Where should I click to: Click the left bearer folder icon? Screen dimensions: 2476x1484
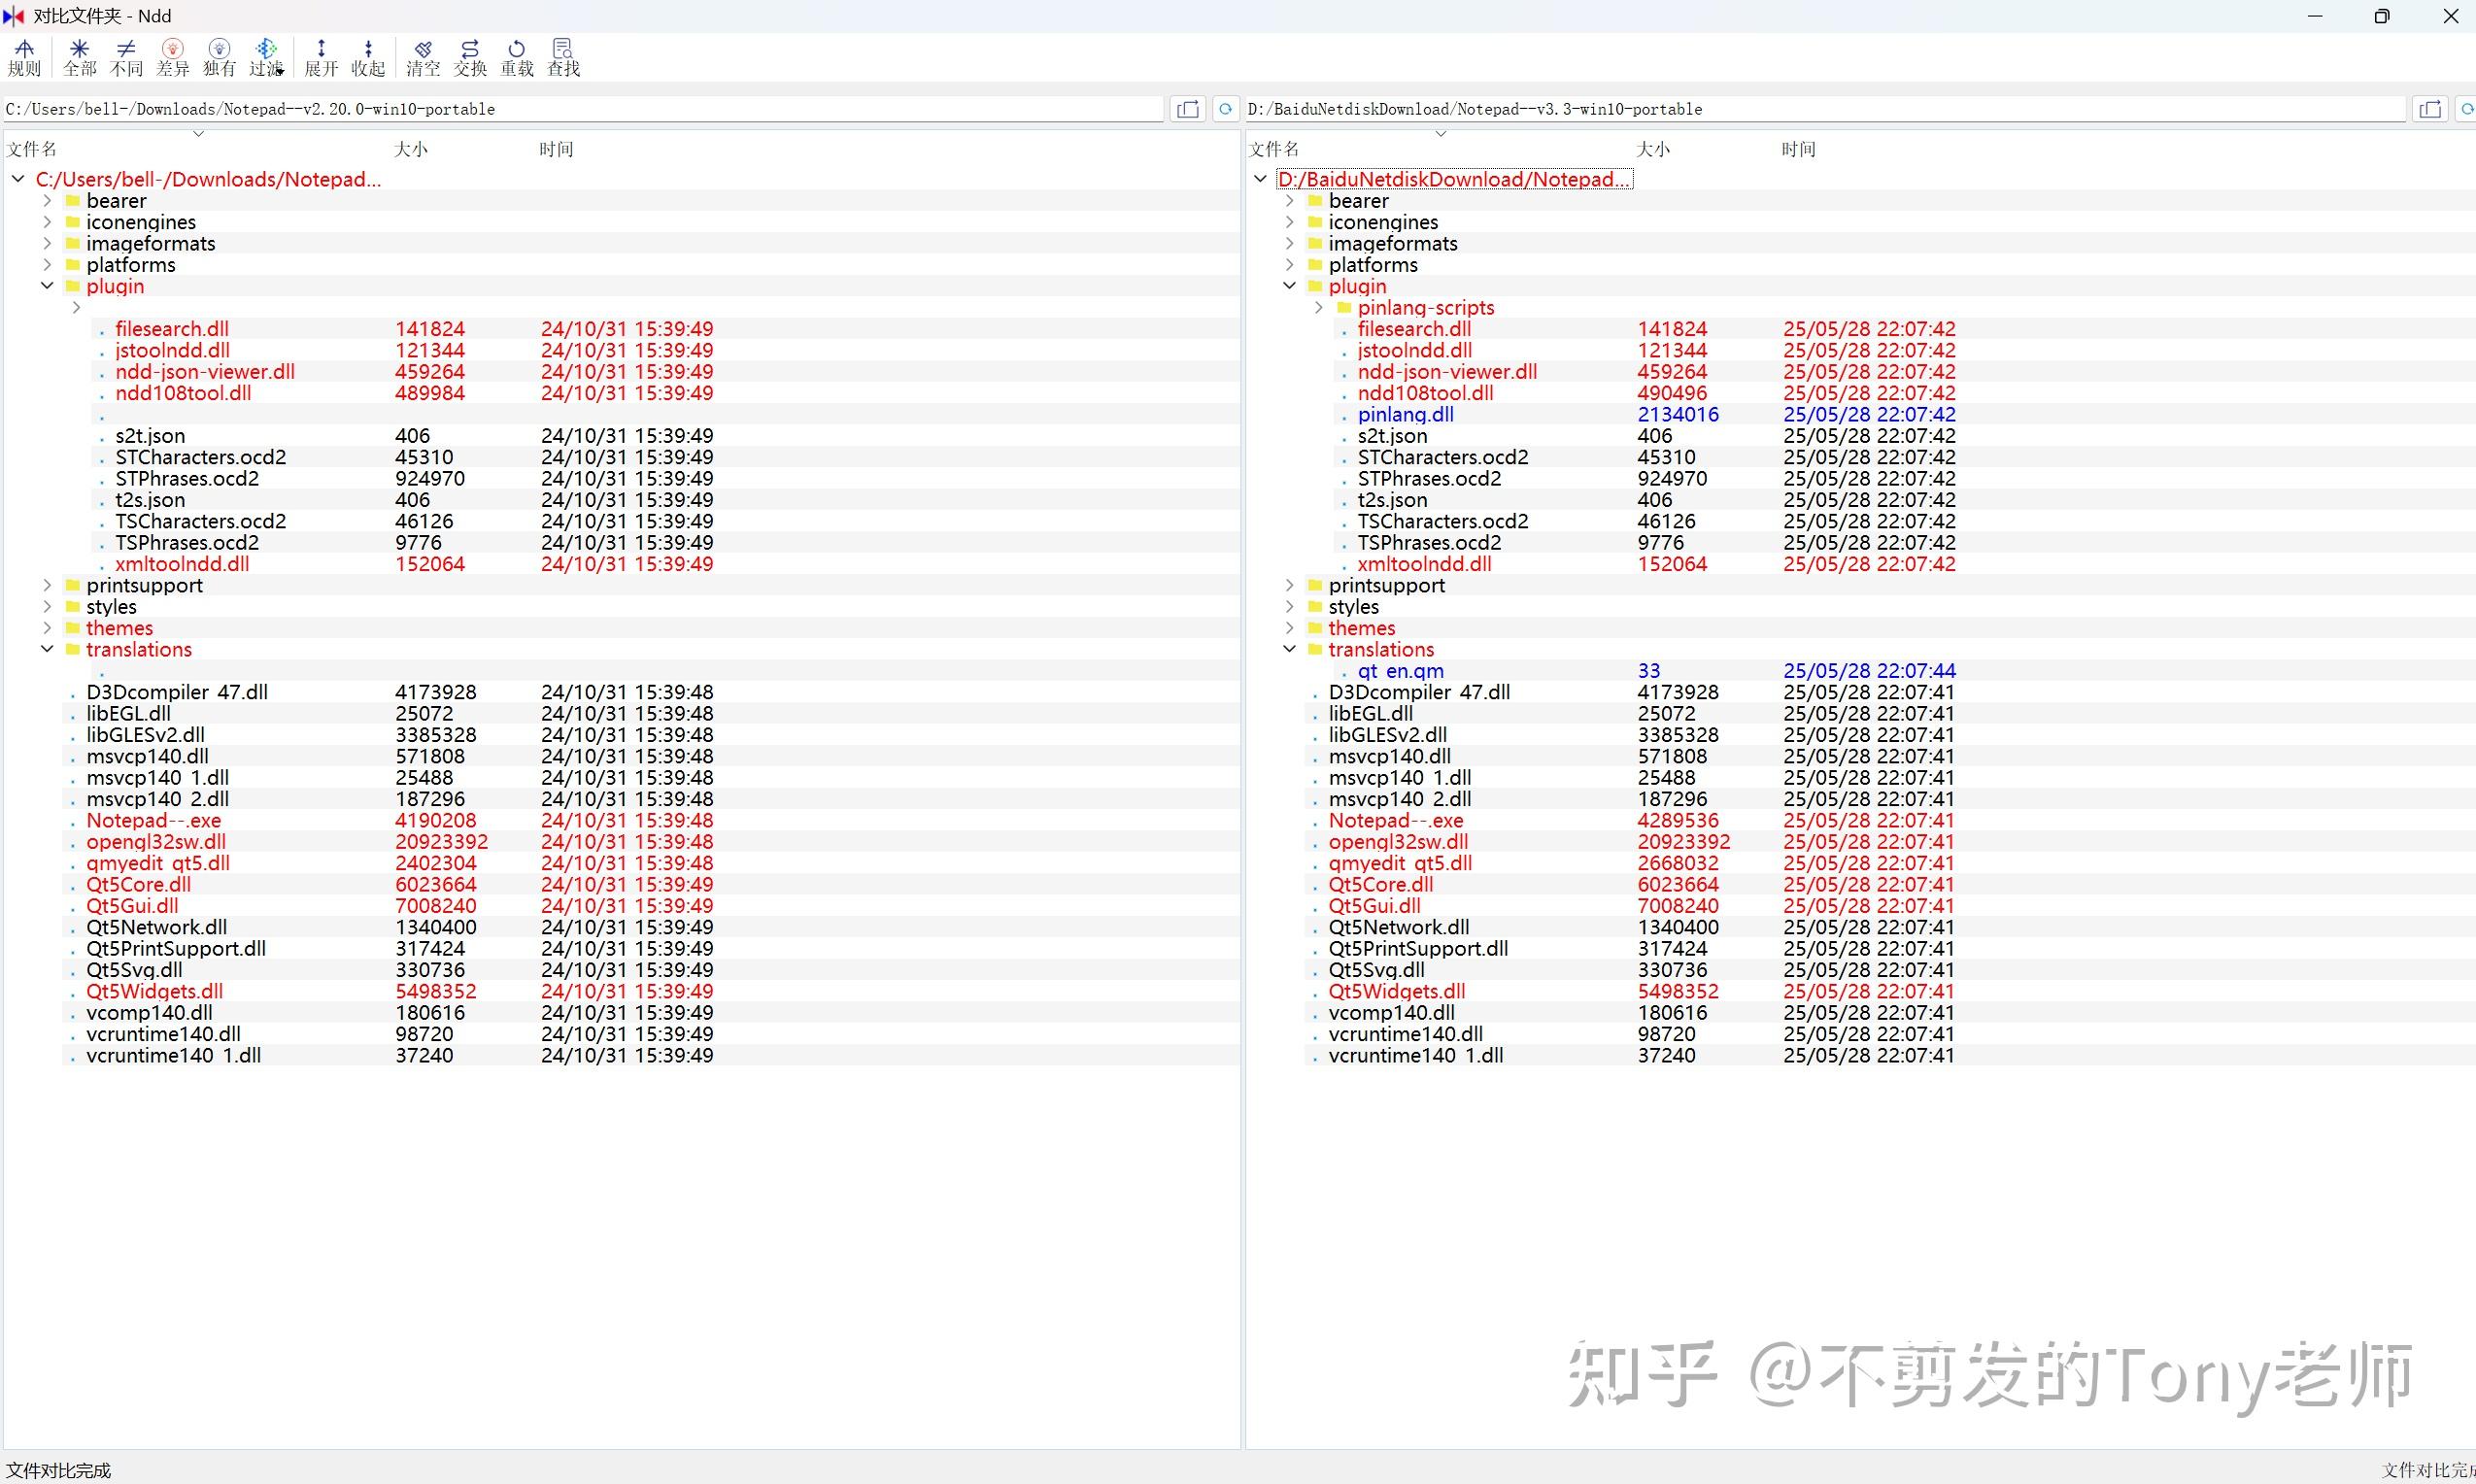click(72, 201)
